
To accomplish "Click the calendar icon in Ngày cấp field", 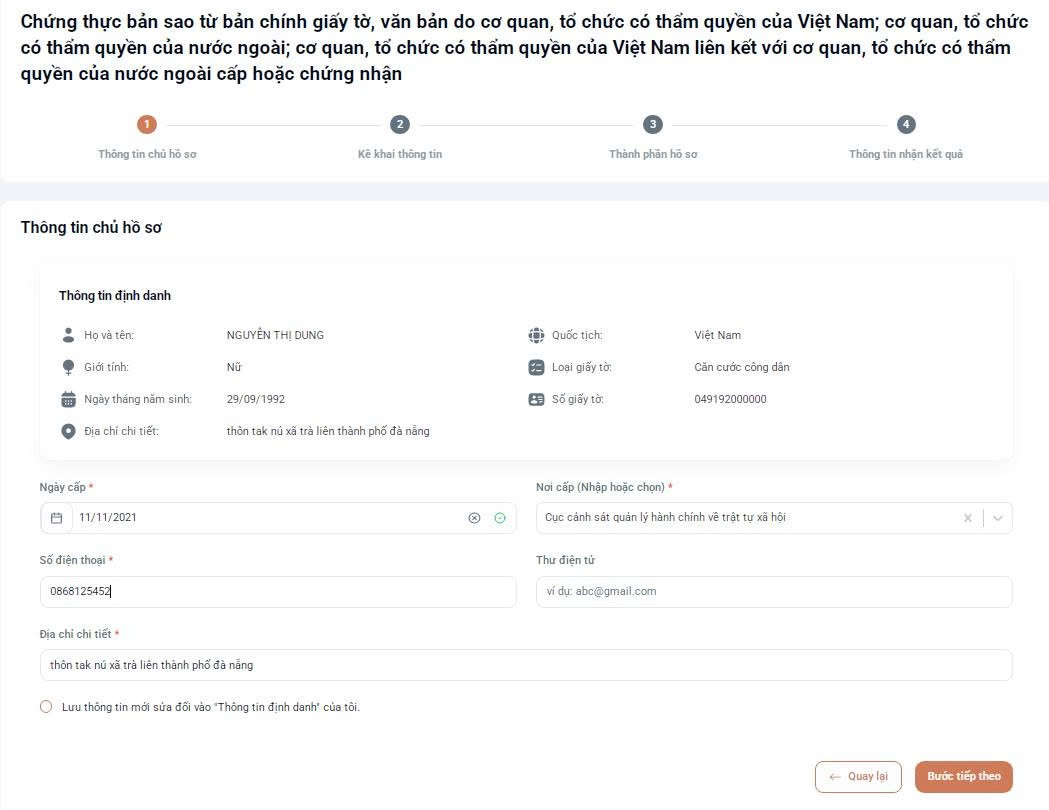I will (x=57, y=518).
